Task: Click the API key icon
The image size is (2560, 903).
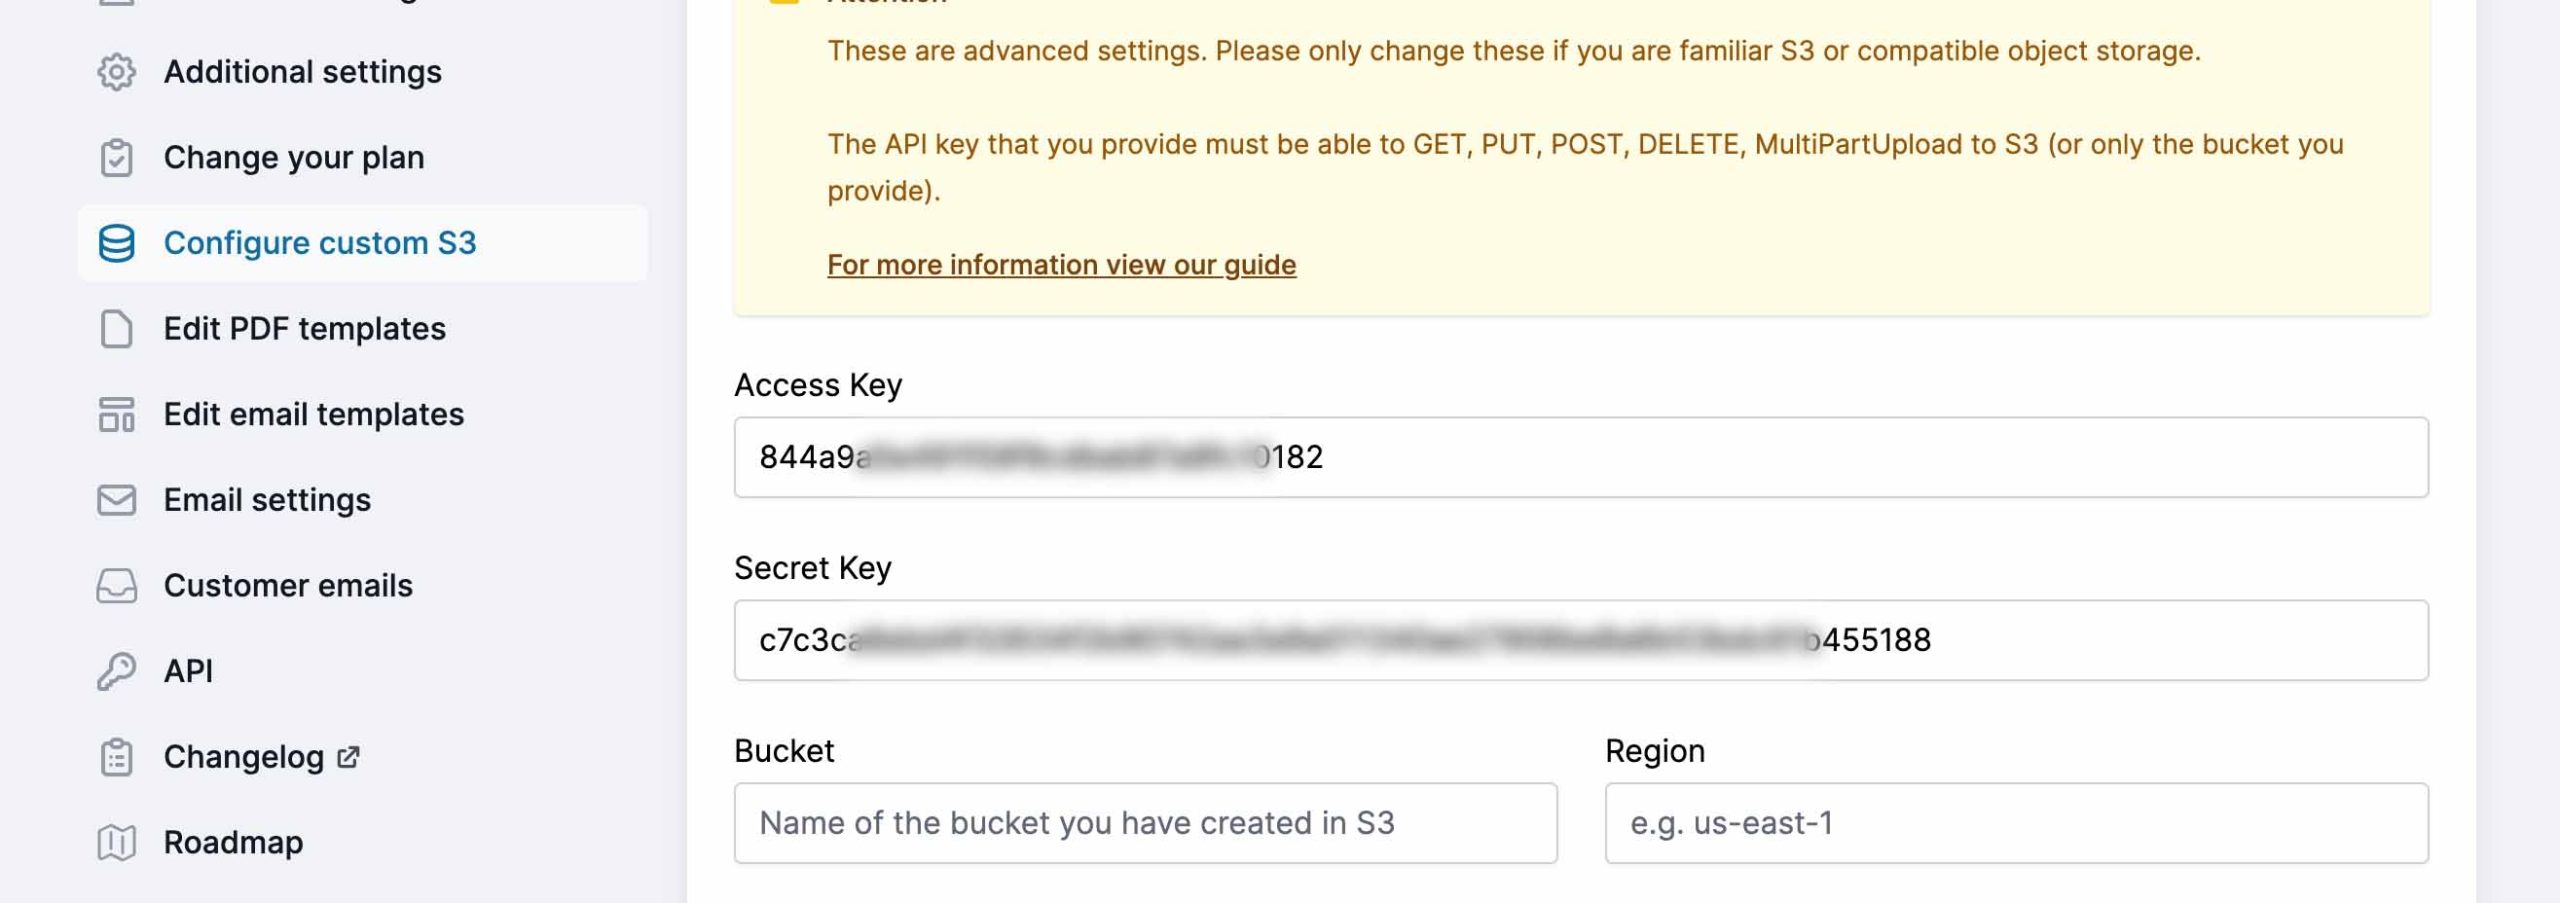Action: [117, 671]
